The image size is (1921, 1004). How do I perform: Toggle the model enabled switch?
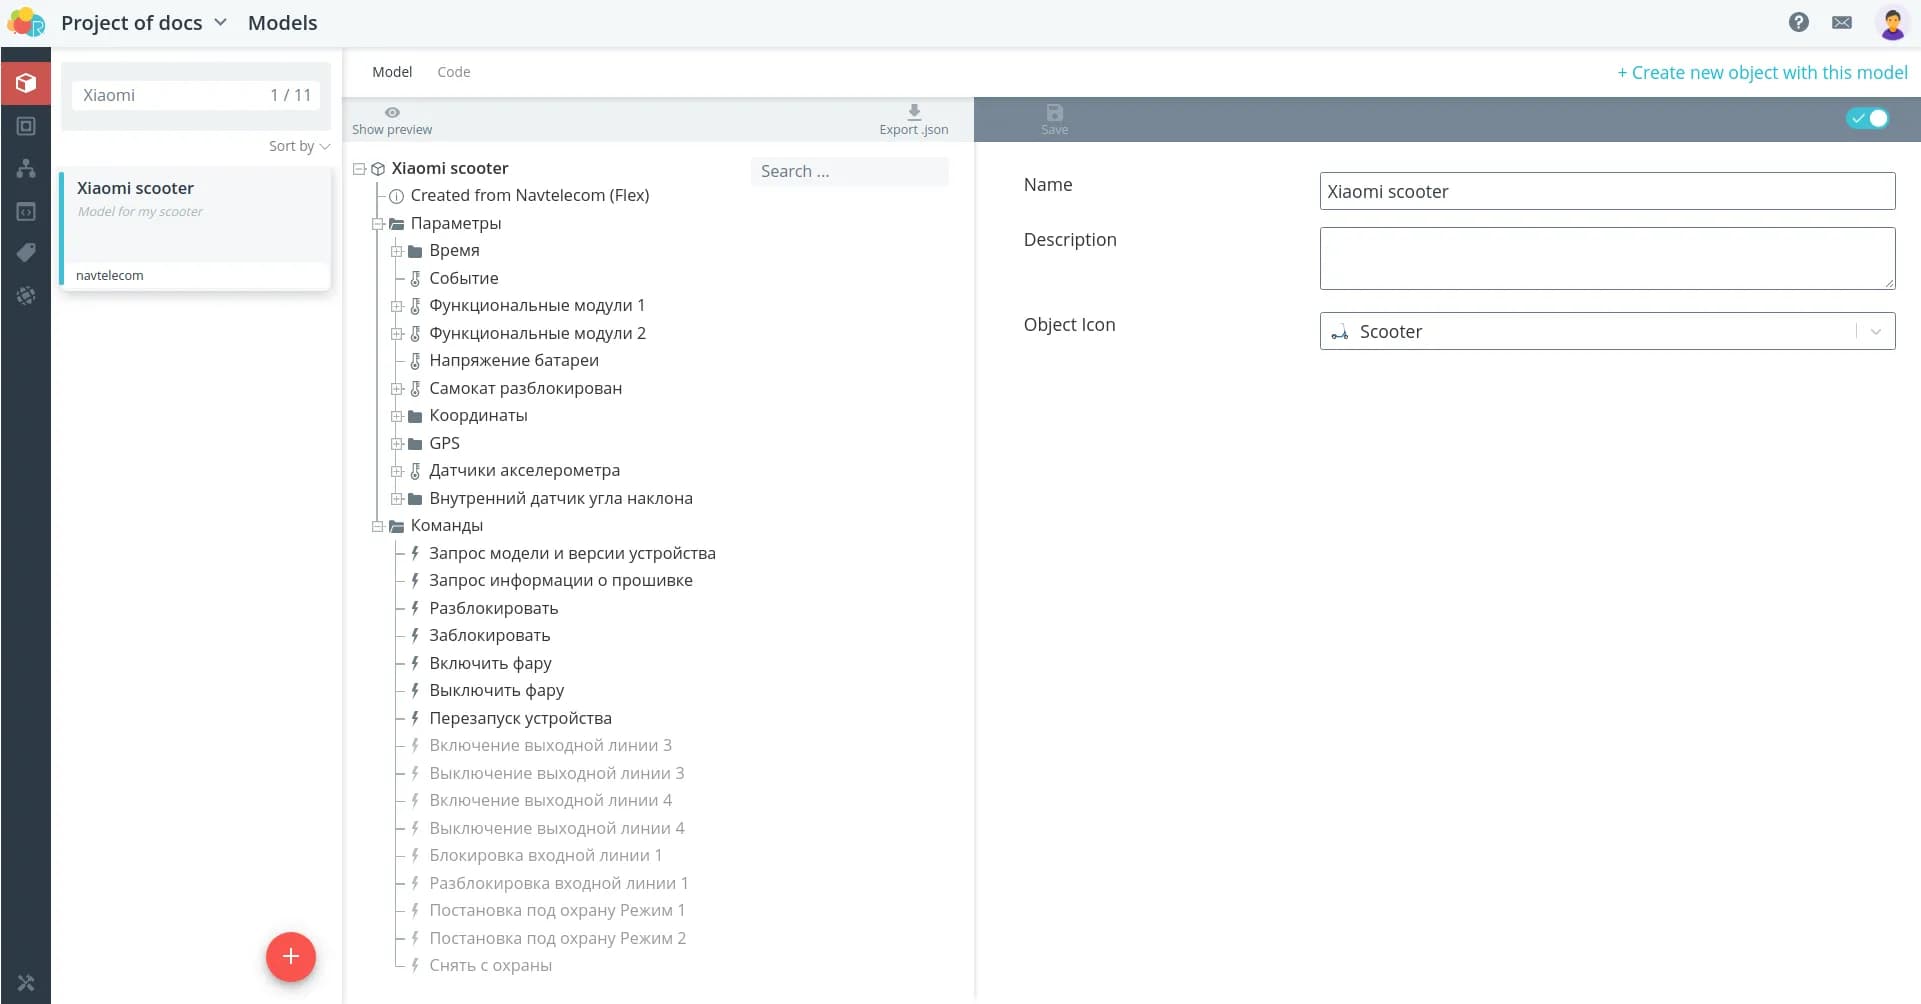point(1867,118)
